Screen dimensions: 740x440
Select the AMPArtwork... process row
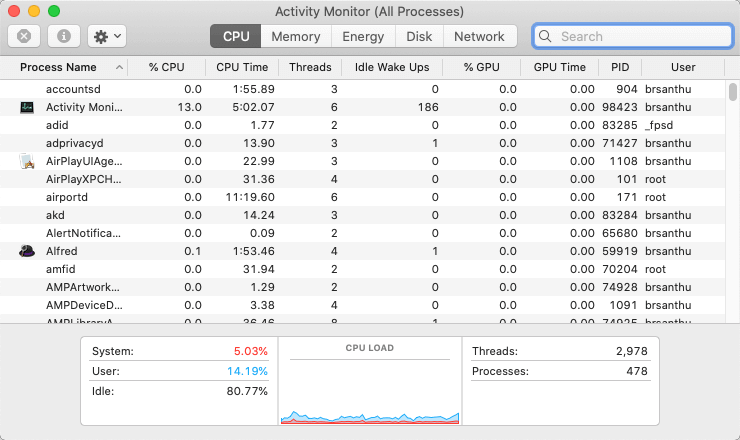pos(362,287)
